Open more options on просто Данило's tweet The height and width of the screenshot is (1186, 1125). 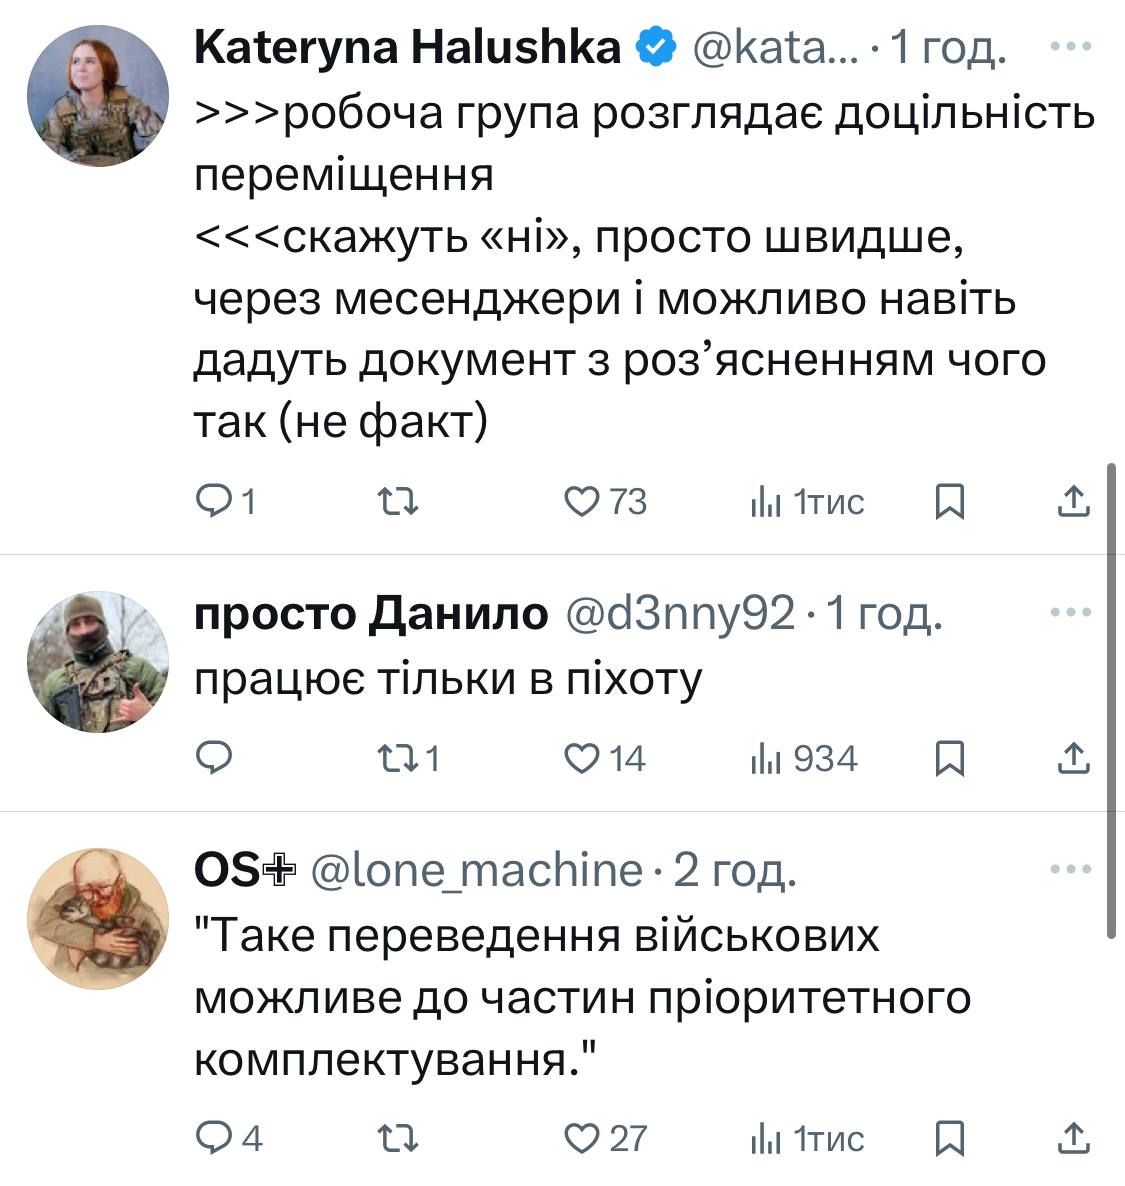pos(1071,612)
